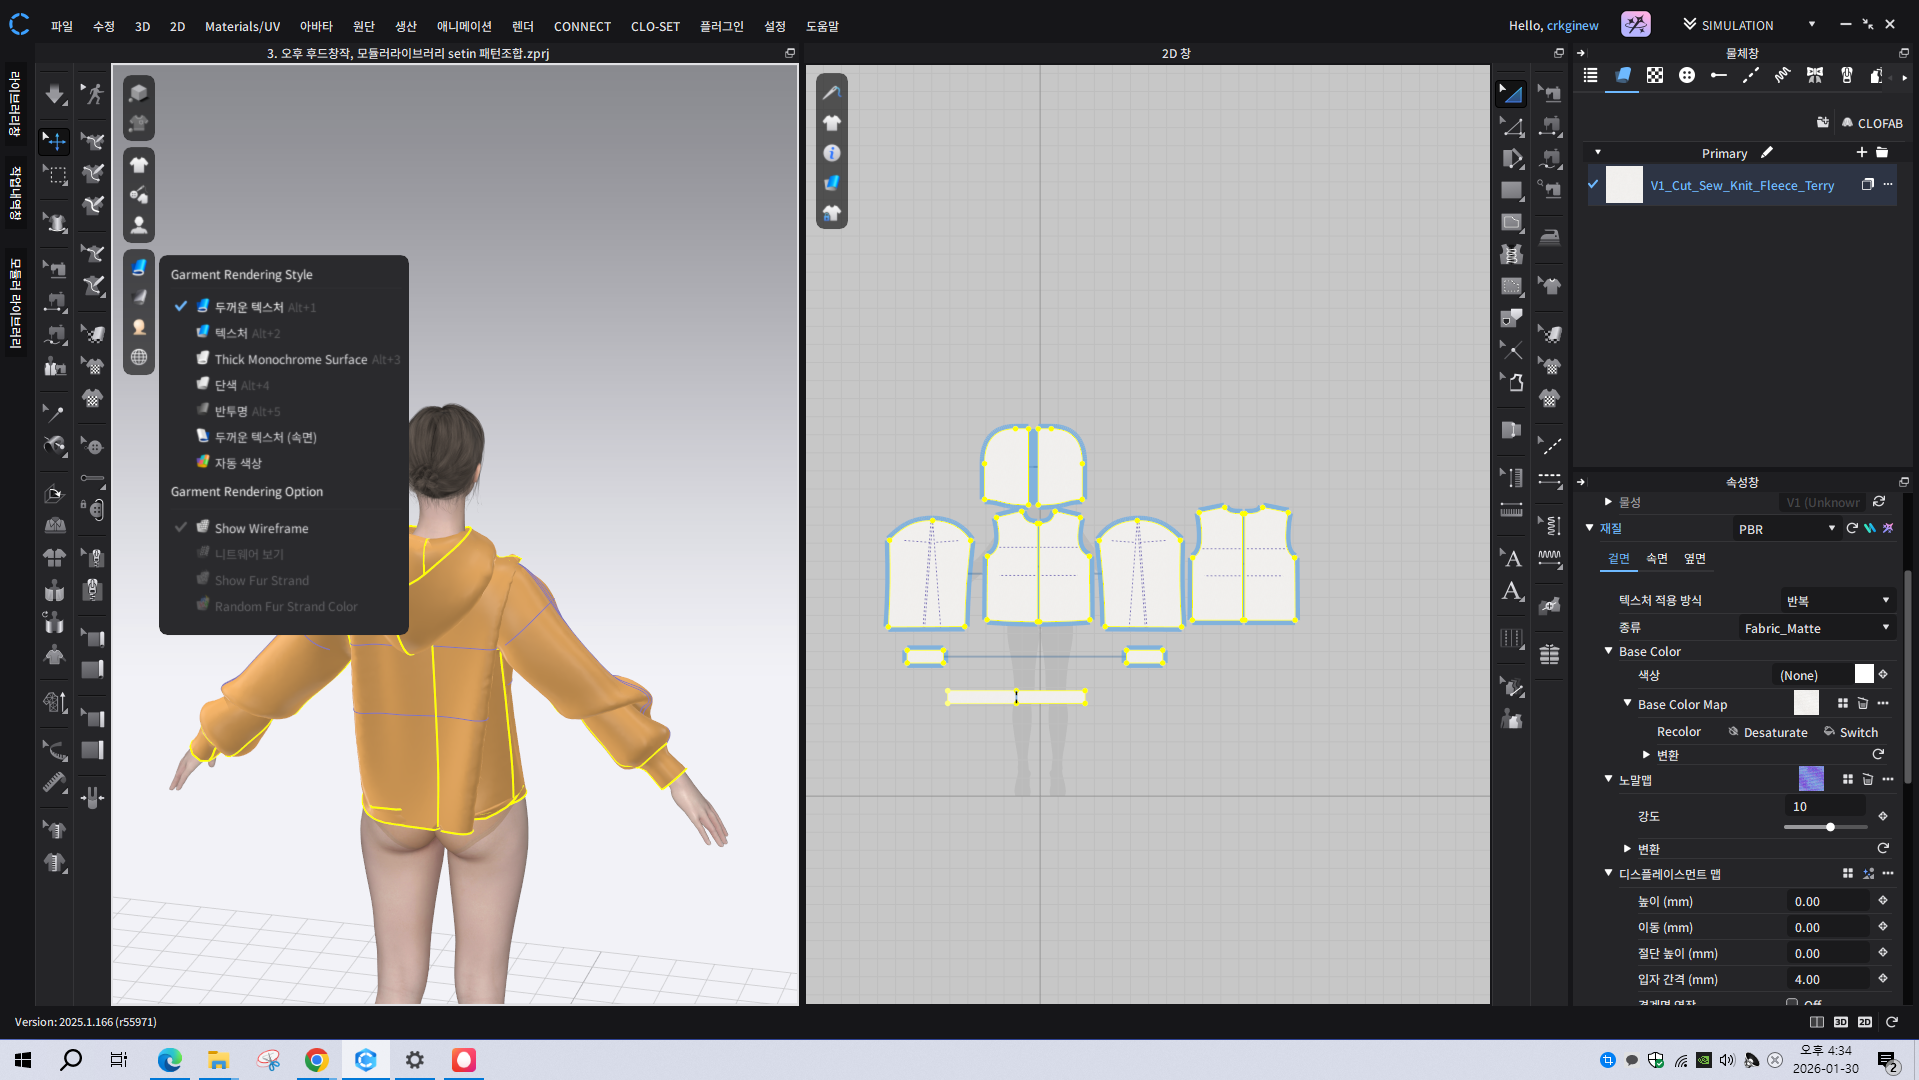Select the Select/Move tool in 3D toolbar

tap(55, 141)
